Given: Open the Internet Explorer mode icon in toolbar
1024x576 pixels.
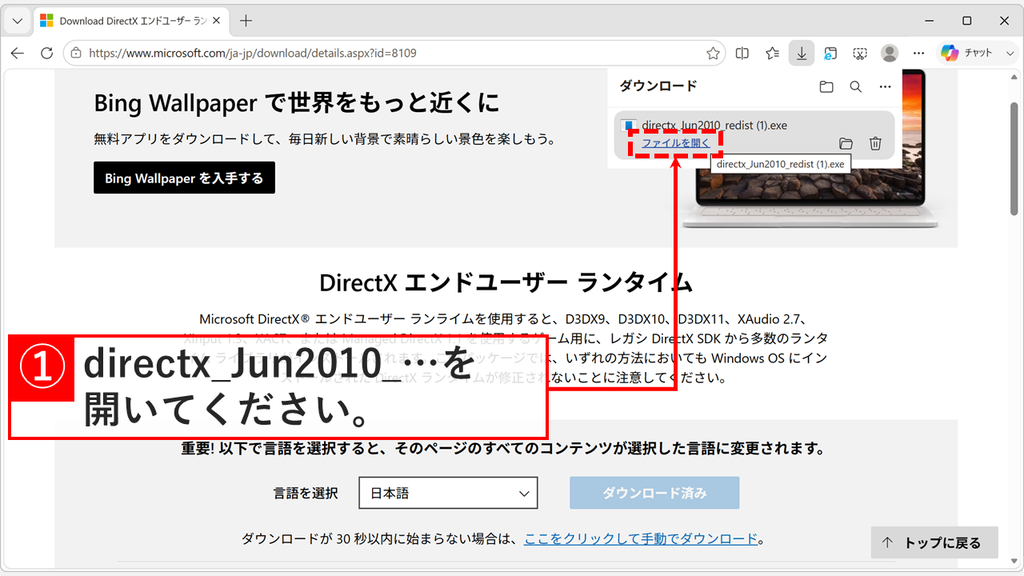Looking at the screenshot, I should pos(831,53).
